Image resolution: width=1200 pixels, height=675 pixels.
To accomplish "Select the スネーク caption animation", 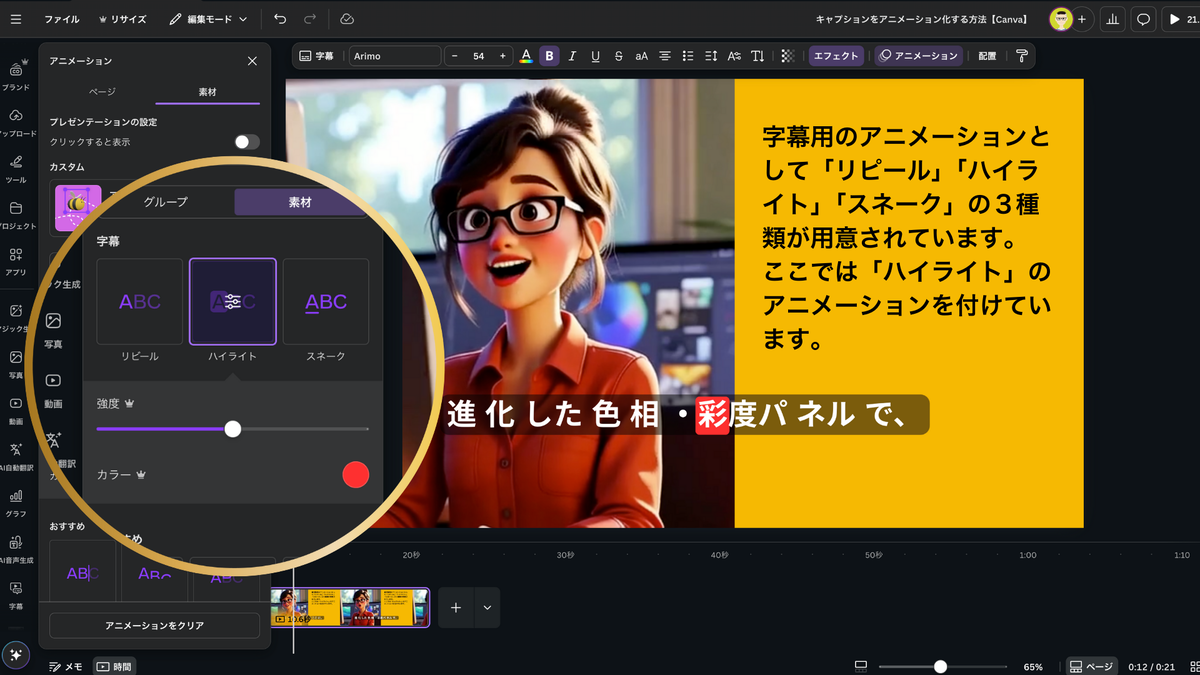I will (326, 302).
